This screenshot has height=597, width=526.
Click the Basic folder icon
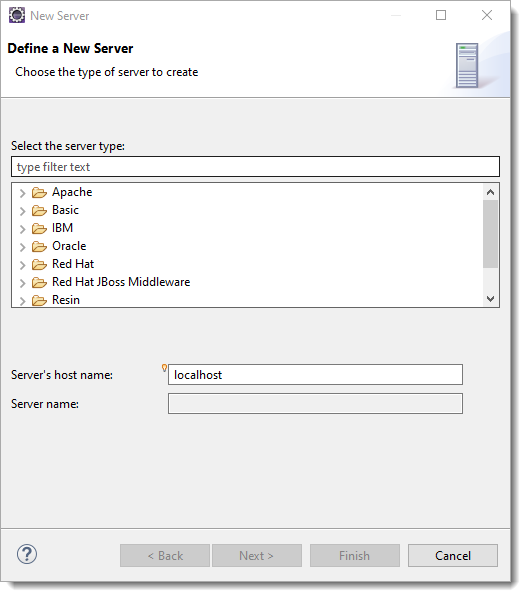pos(39,211)
